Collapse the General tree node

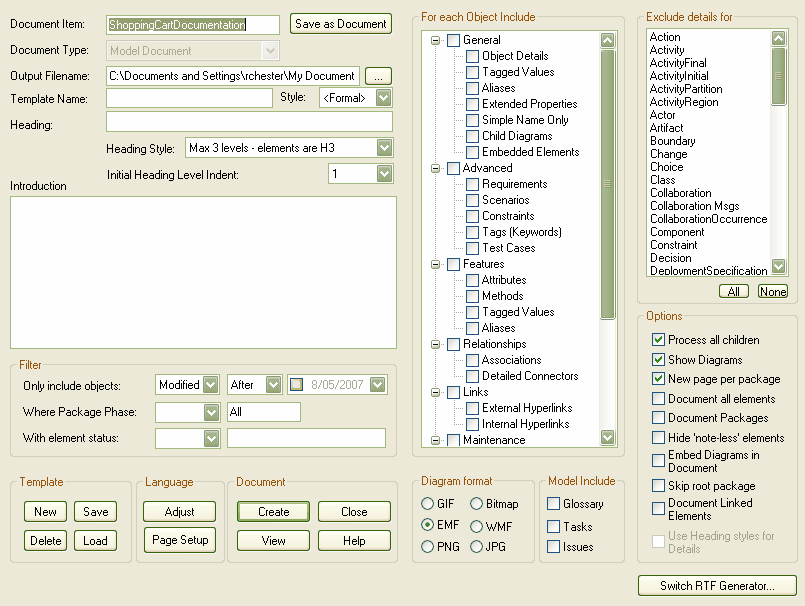click(x=436, y=40)
